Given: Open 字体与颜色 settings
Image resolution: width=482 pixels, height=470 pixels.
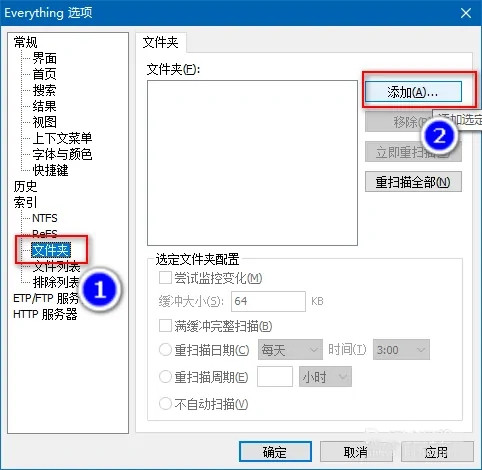Looking at the screenshot, I should [62, 154].
